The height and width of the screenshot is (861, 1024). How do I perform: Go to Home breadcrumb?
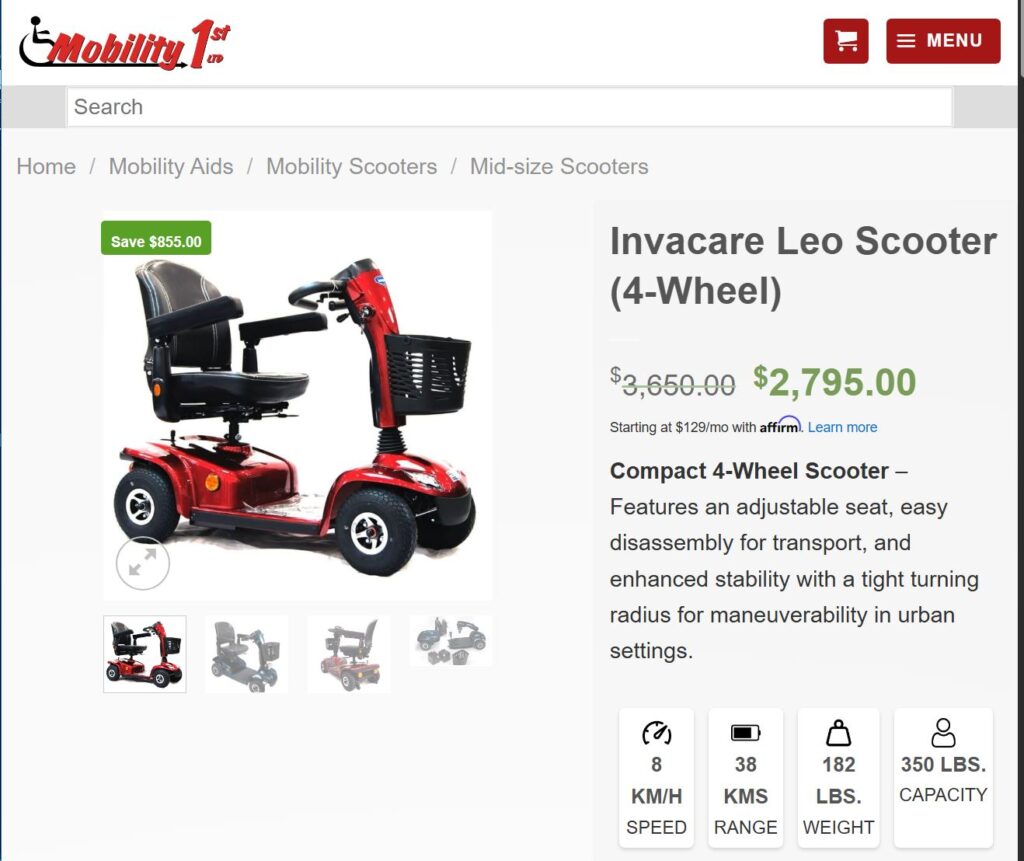coord(46,166)
